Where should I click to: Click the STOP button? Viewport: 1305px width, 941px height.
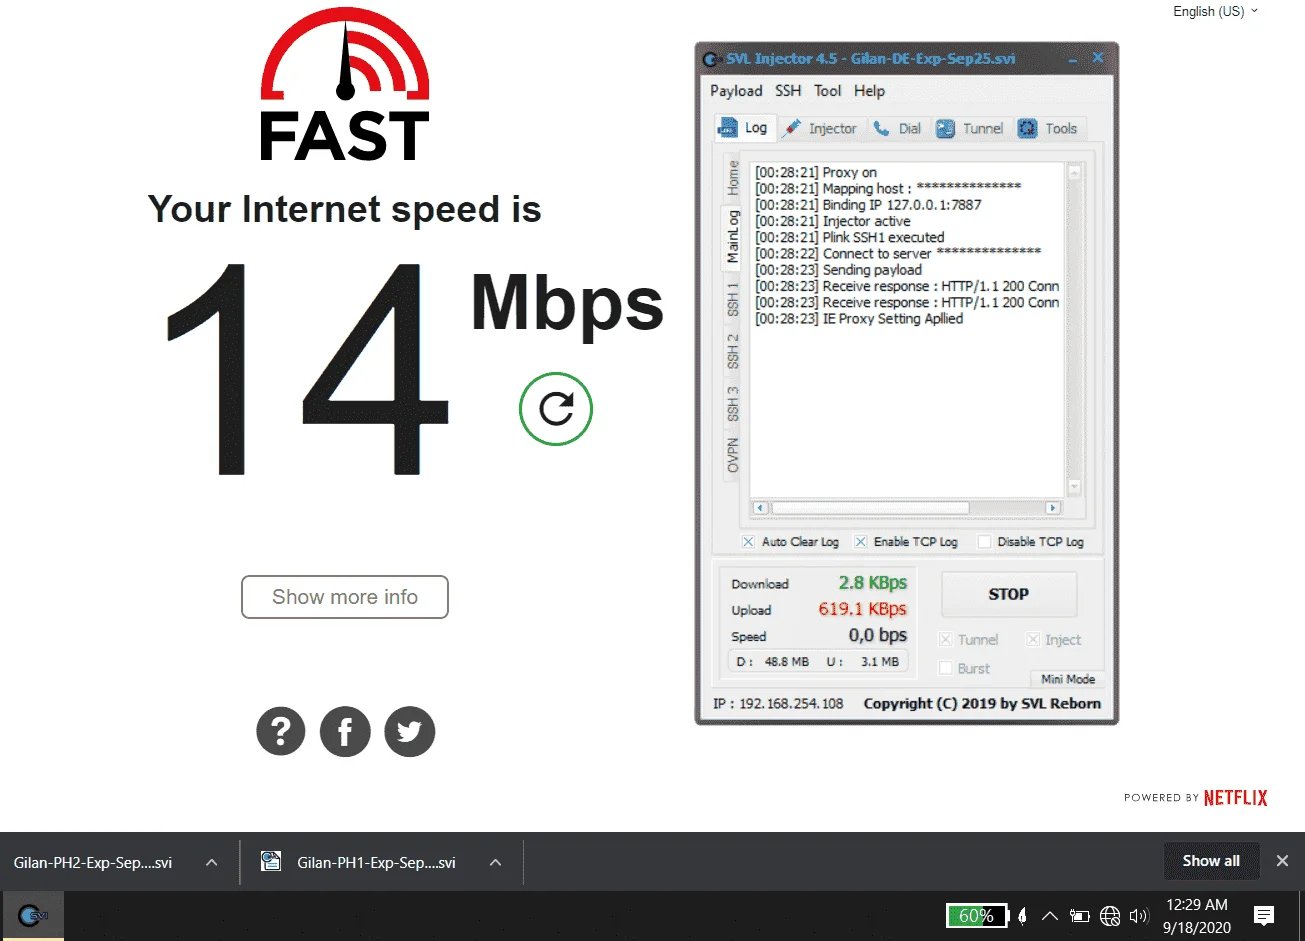pos(1009,594)
